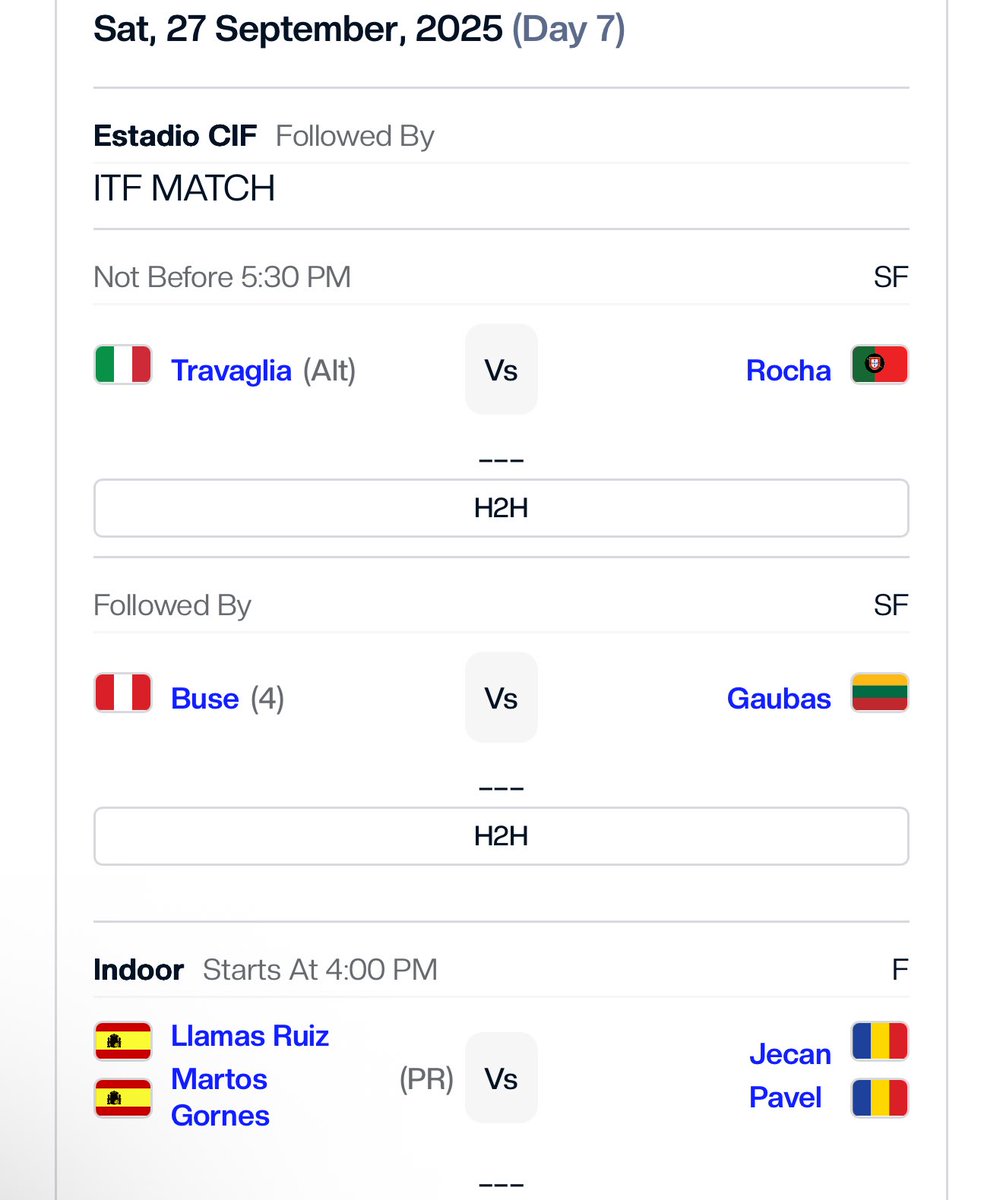Click Romania flag next to Pavel
The image size is (1003, 1200).
tap(880, 1098)
